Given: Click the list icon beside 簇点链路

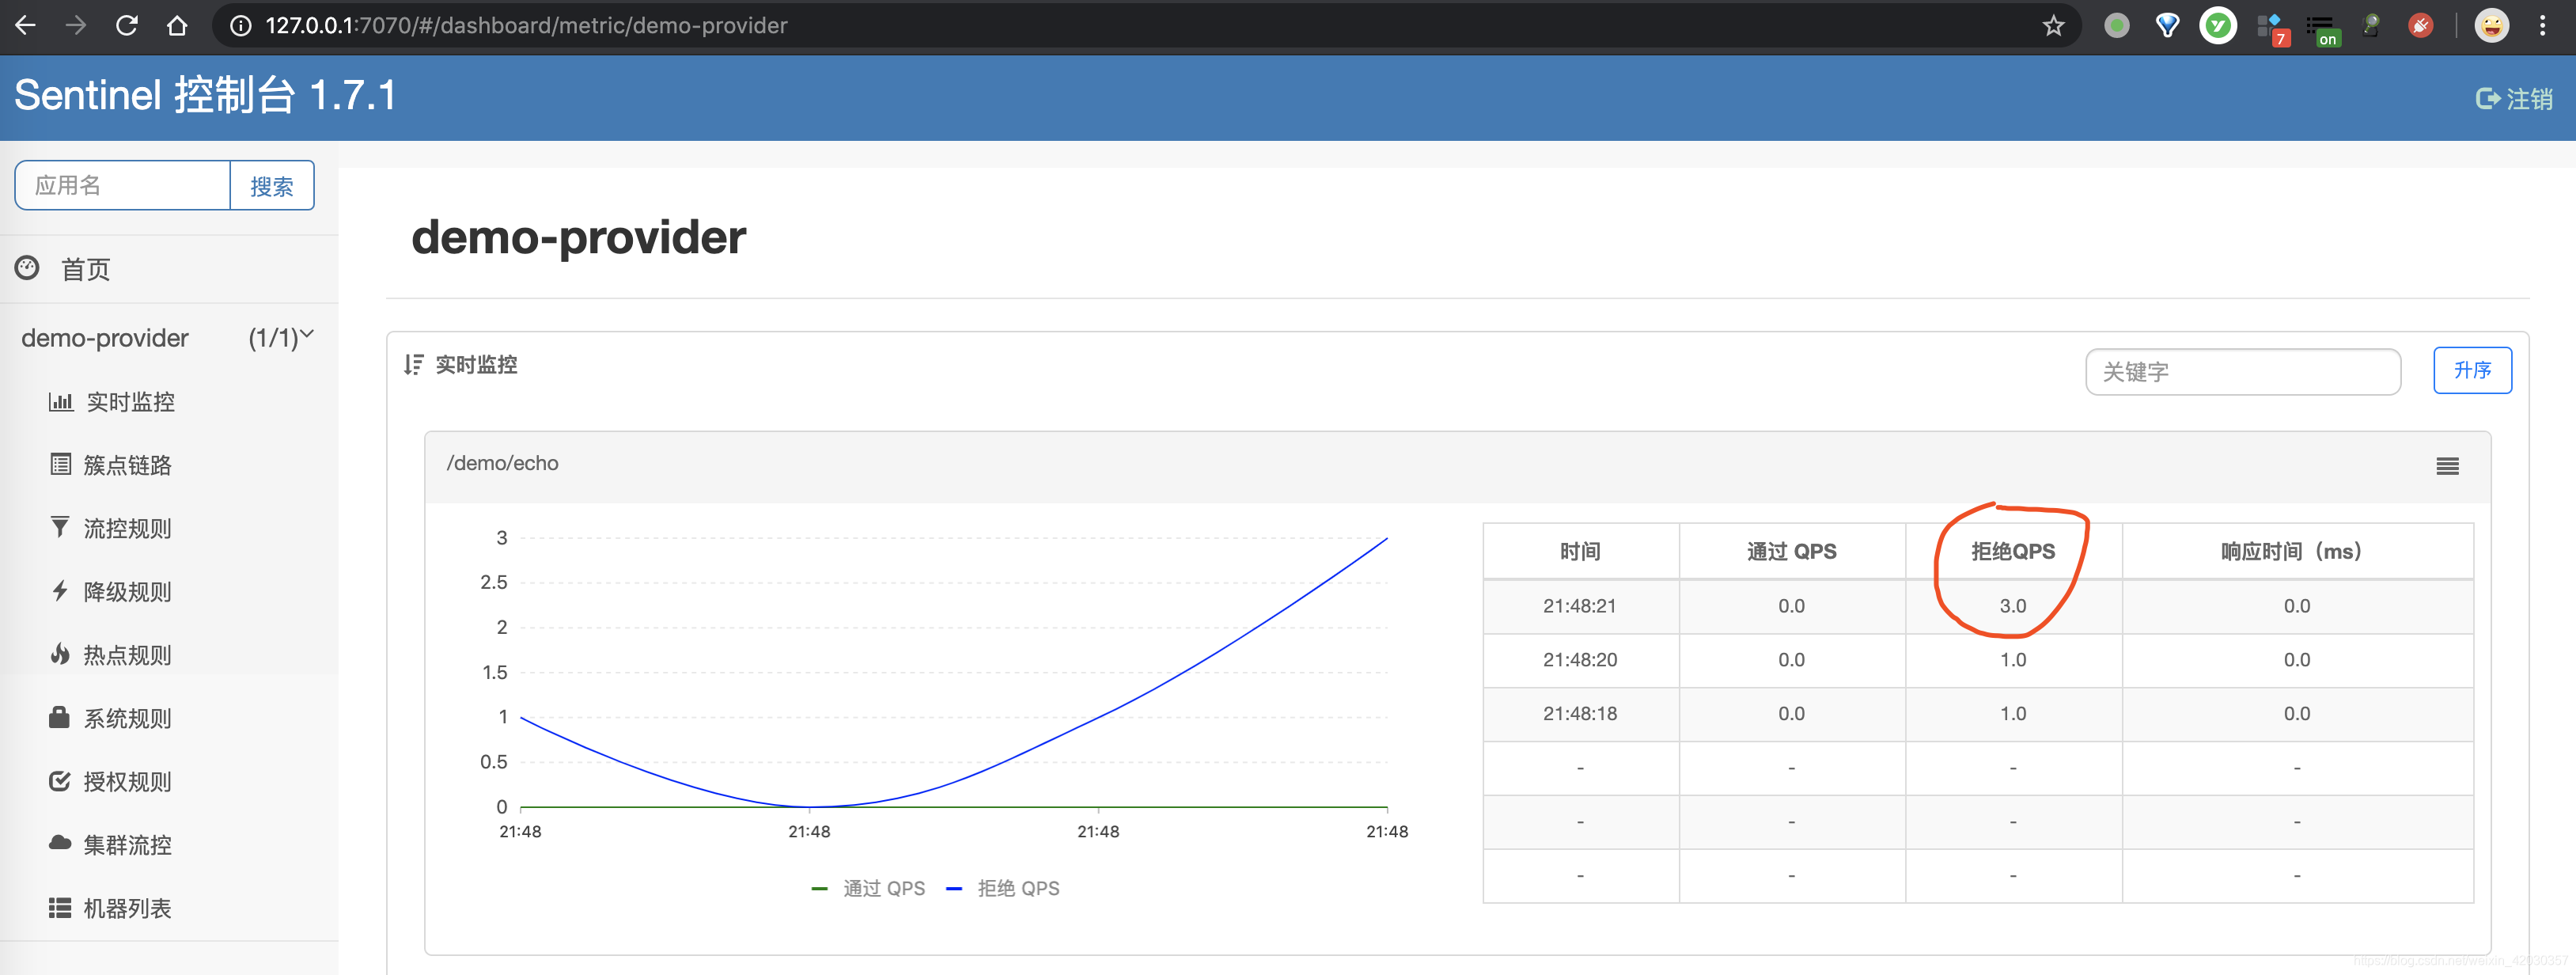Looking at the screenshot, I should click(x=60, y=465).
